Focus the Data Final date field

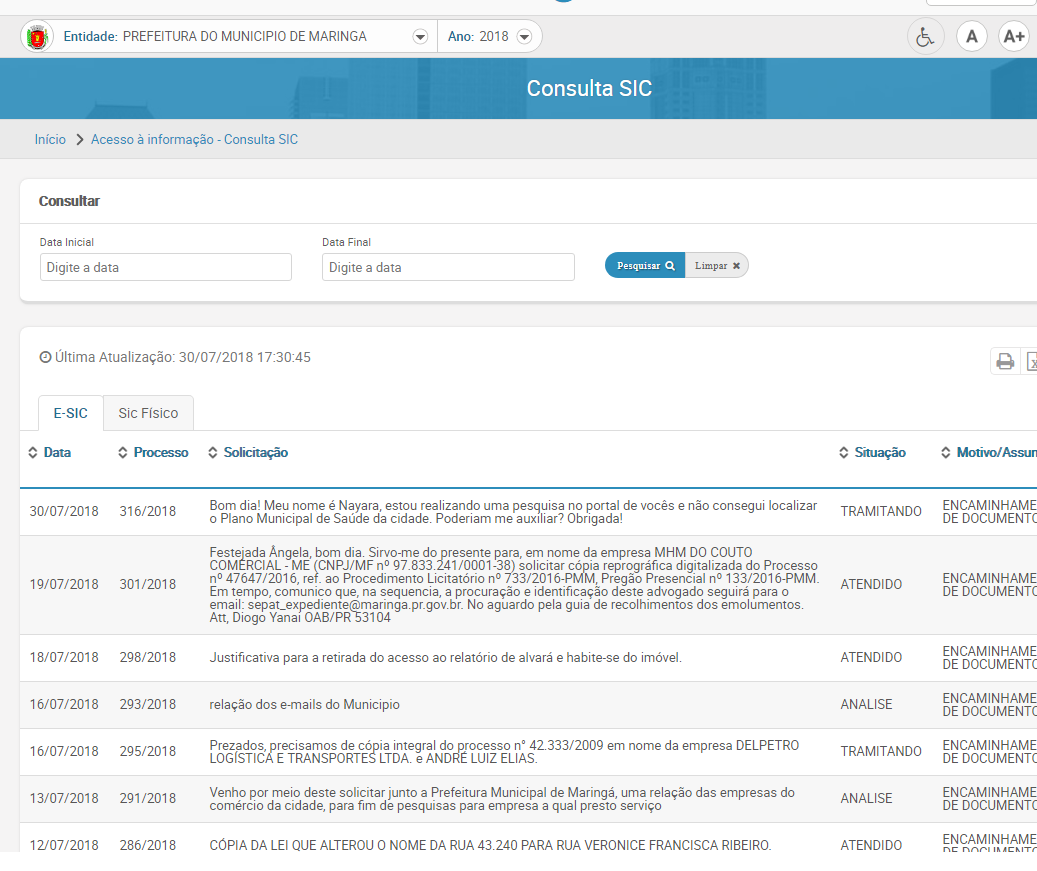coord(448,267)
